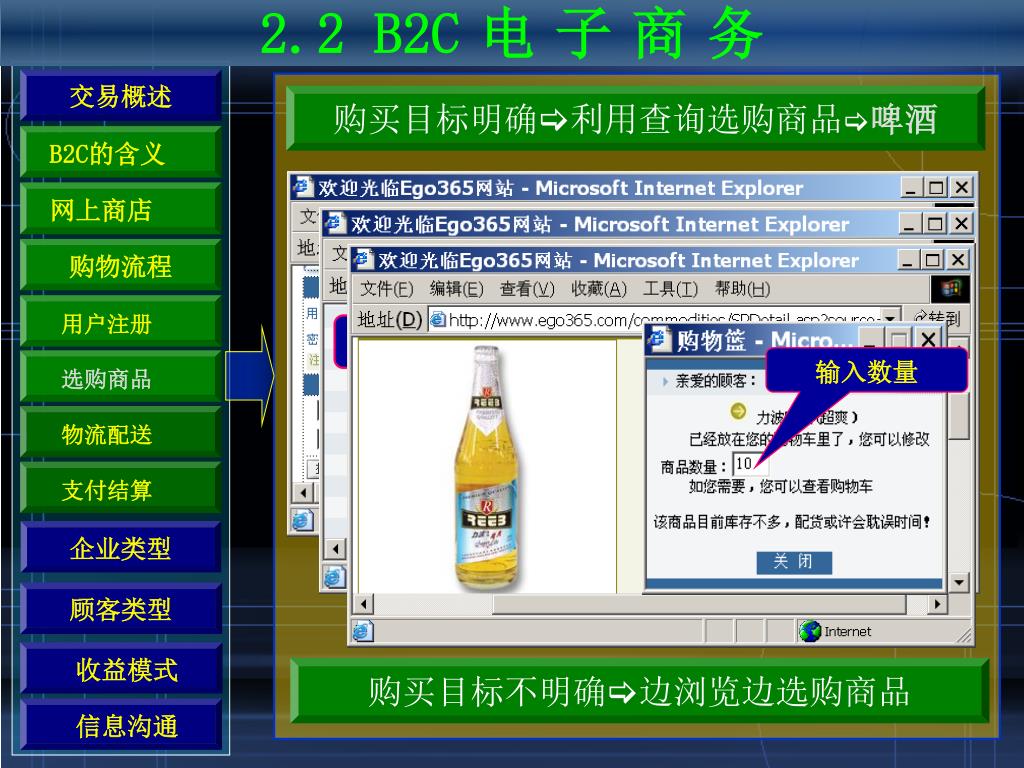Open 顾客类型 sidebar button

[121, 609]
